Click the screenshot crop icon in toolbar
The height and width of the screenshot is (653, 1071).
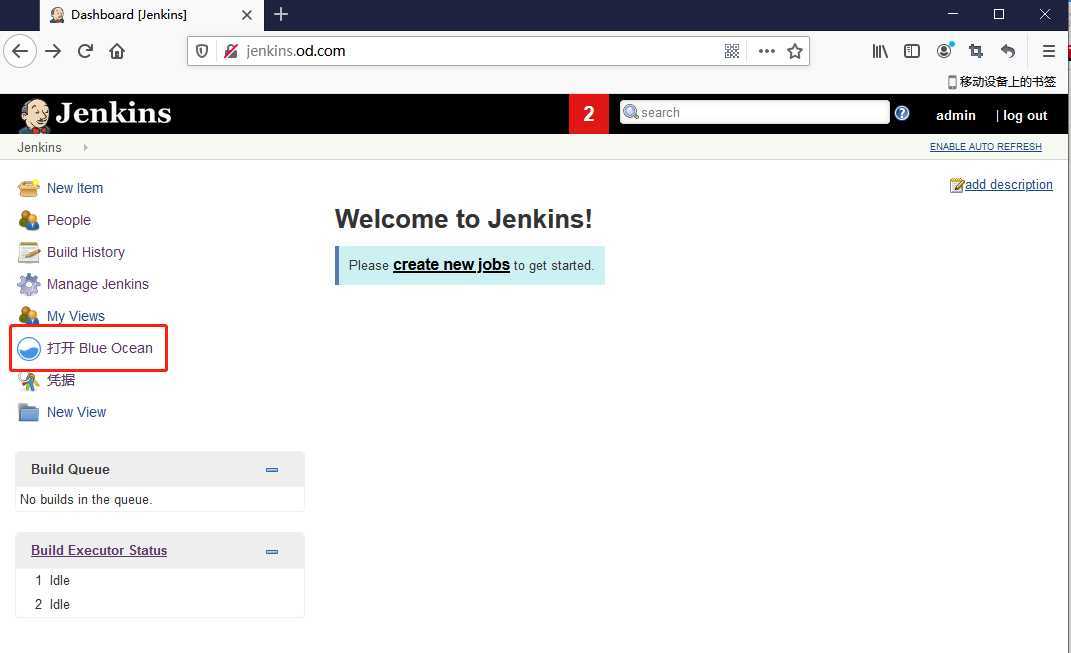pos(976,51)
